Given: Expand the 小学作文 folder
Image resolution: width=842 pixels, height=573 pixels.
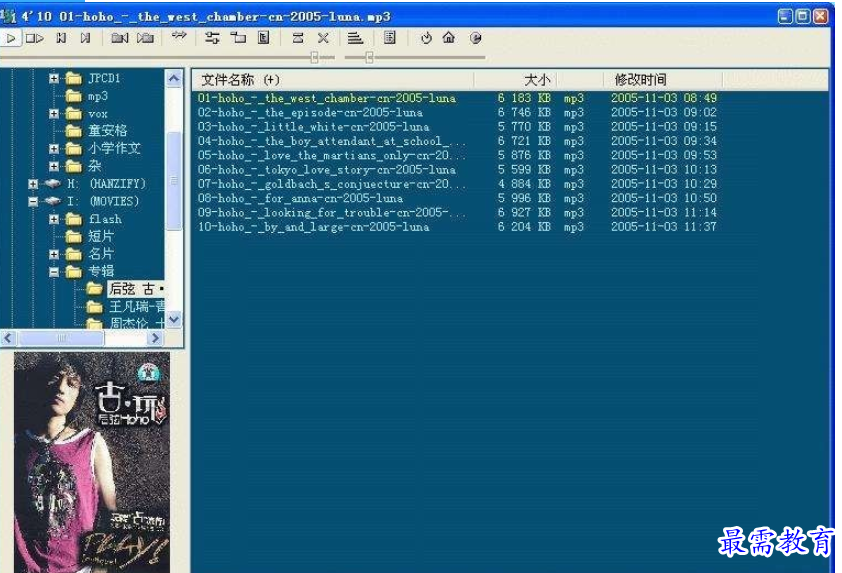Looking at the screenshot, I should pyautogui.click(x=54, y=149).
